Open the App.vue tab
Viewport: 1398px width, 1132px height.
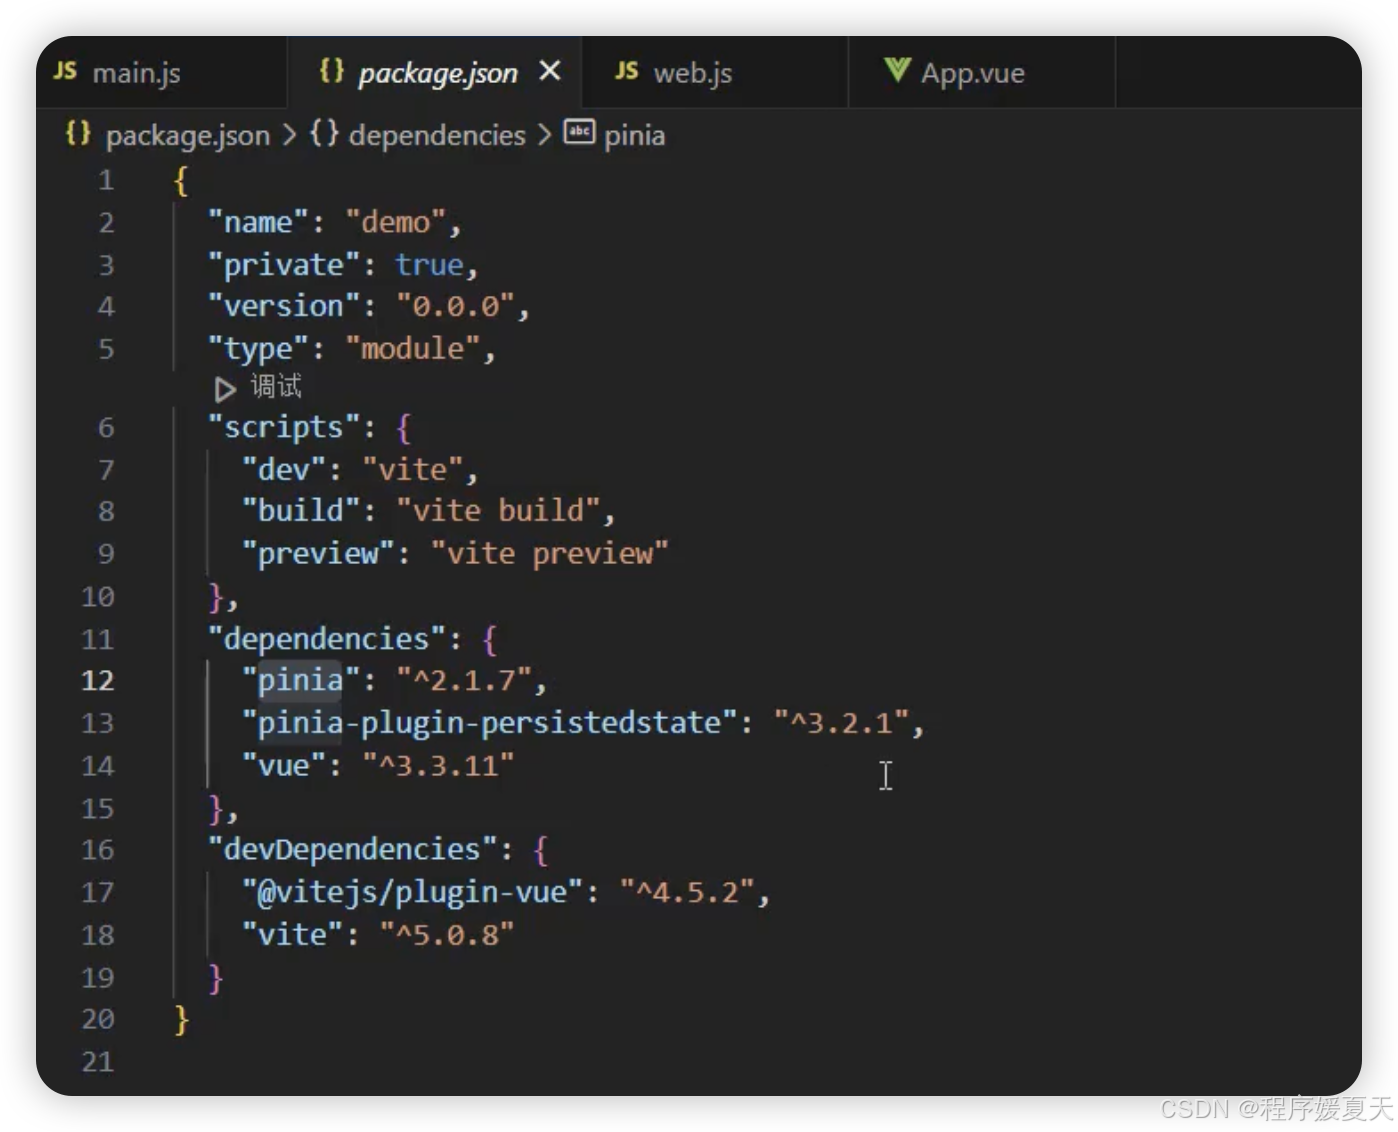pos(981,72)
